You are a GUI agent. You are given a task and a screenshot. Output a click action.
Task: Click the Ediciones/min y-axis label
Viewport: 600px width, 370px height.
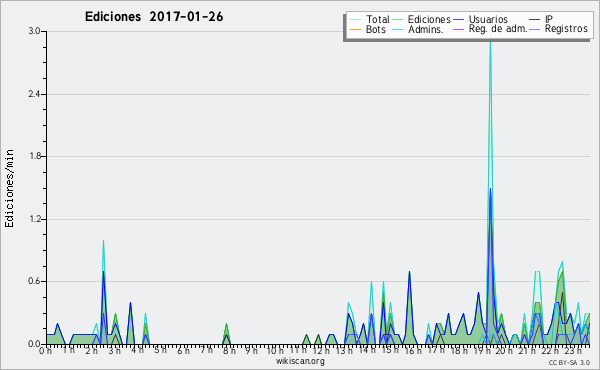(x=9, y=188)
